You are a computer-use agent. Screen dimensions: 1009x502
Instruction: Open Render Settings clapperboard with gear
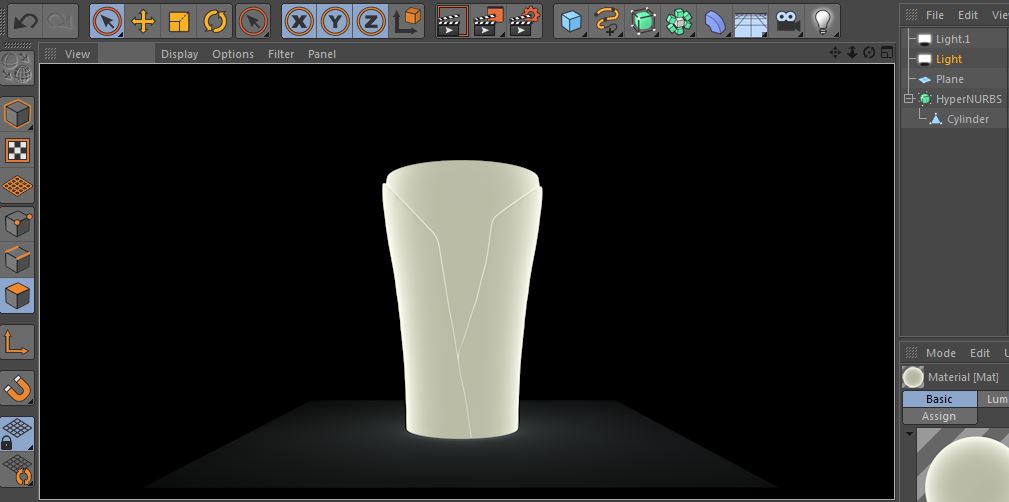click(524, 21)
